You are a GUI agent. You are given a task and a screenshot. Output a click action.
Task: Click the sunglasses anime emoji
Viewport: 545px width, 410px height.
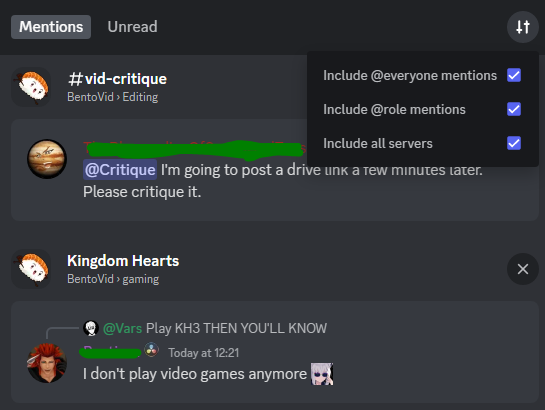322,374
